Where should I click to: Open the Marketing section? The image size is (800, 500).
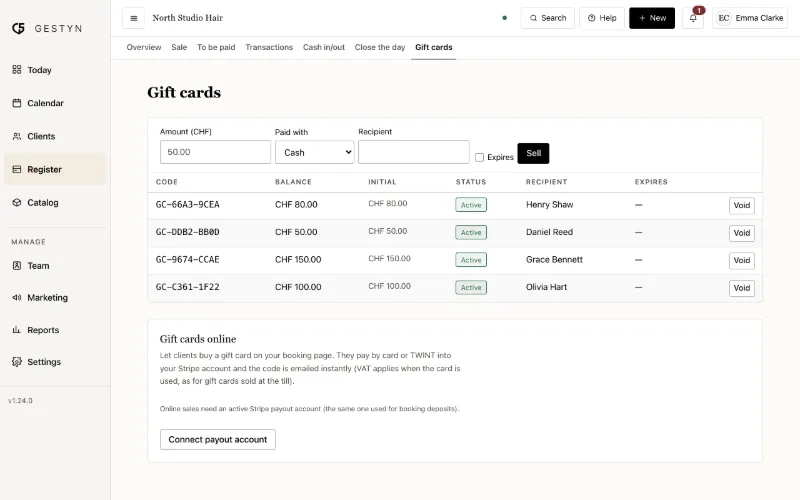[x=55, y=297]
